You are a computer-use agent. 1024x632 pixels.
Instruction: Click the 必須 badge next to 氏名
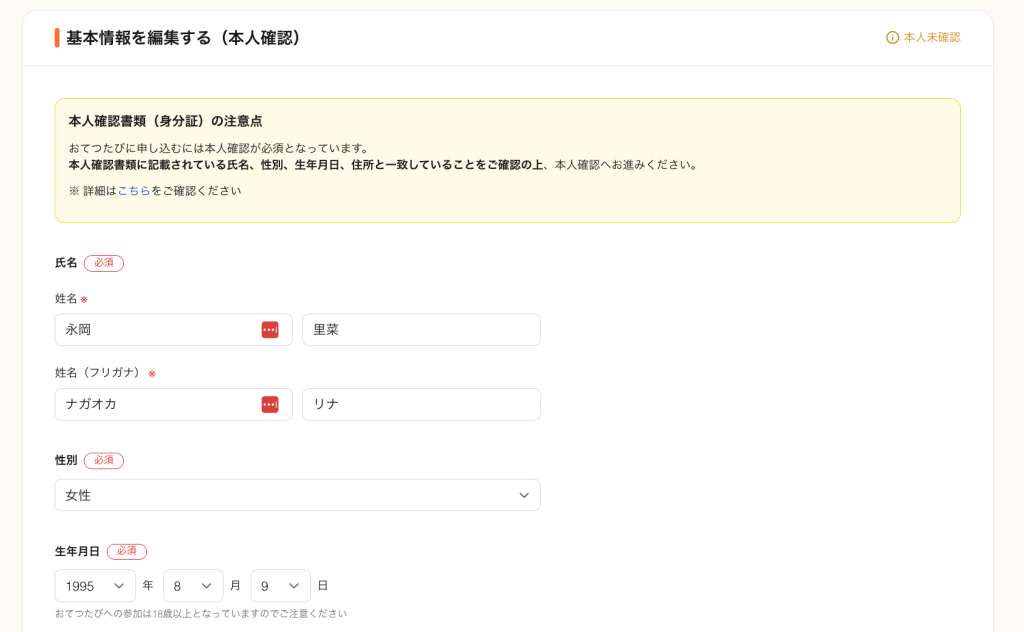point(104,263)
